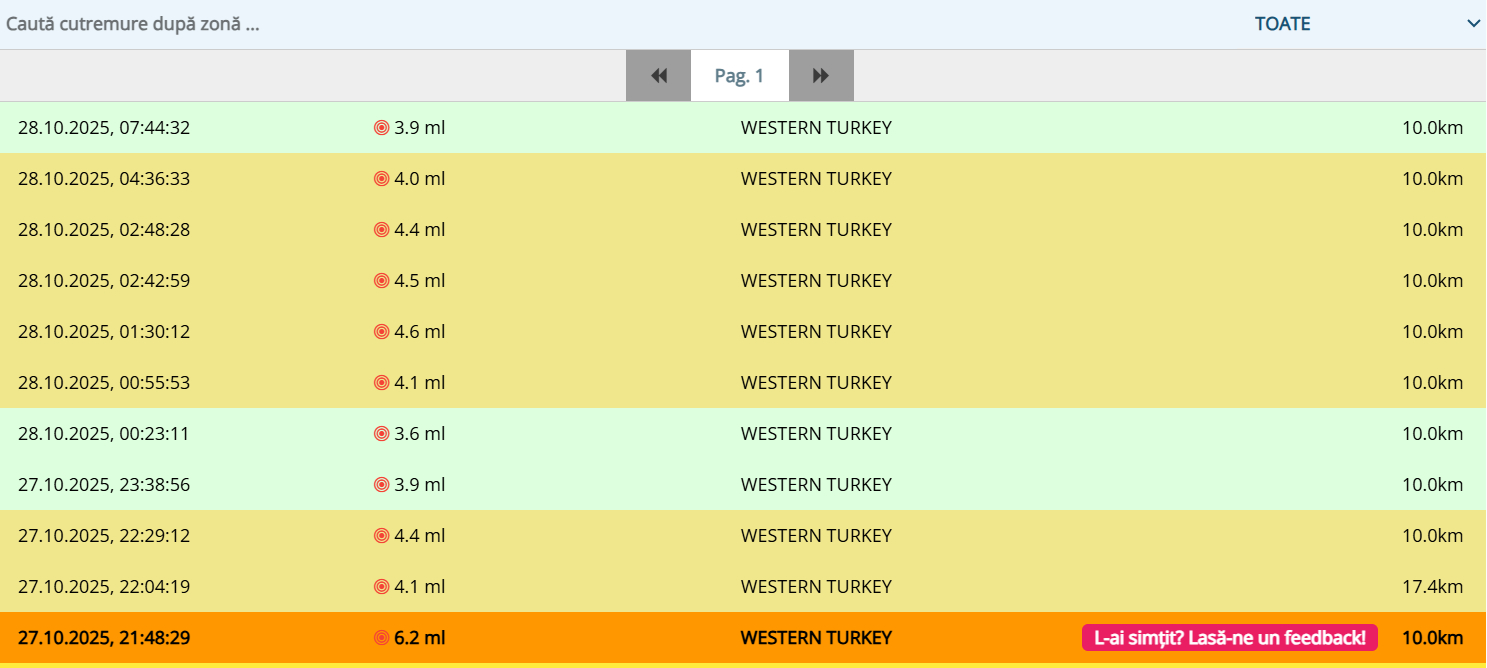Select the 28.10.2025, 00:55:53 earthquake row

(x=104, y=383)
